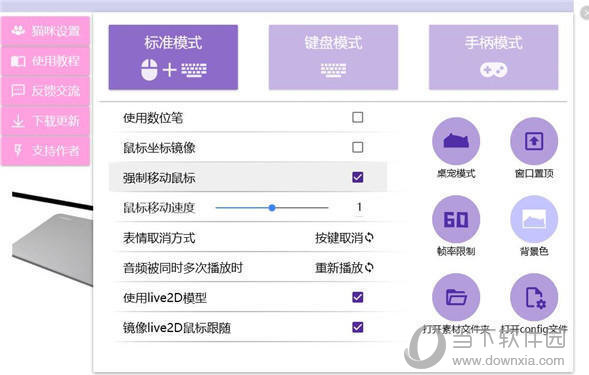This screenshot has height=375, width=589.
Task: Click the 支持作者 support author button
Action: [x=45, y=151]
